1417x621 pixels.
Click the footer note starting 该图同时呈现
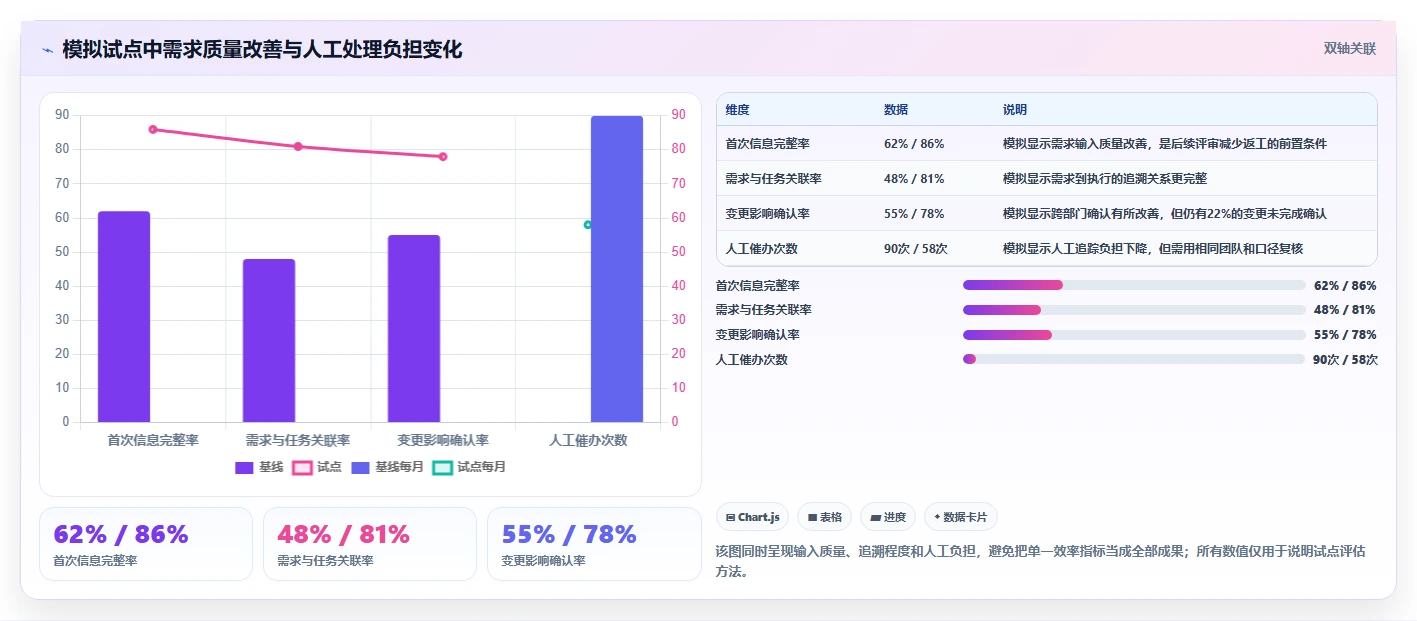(1041, 561)
